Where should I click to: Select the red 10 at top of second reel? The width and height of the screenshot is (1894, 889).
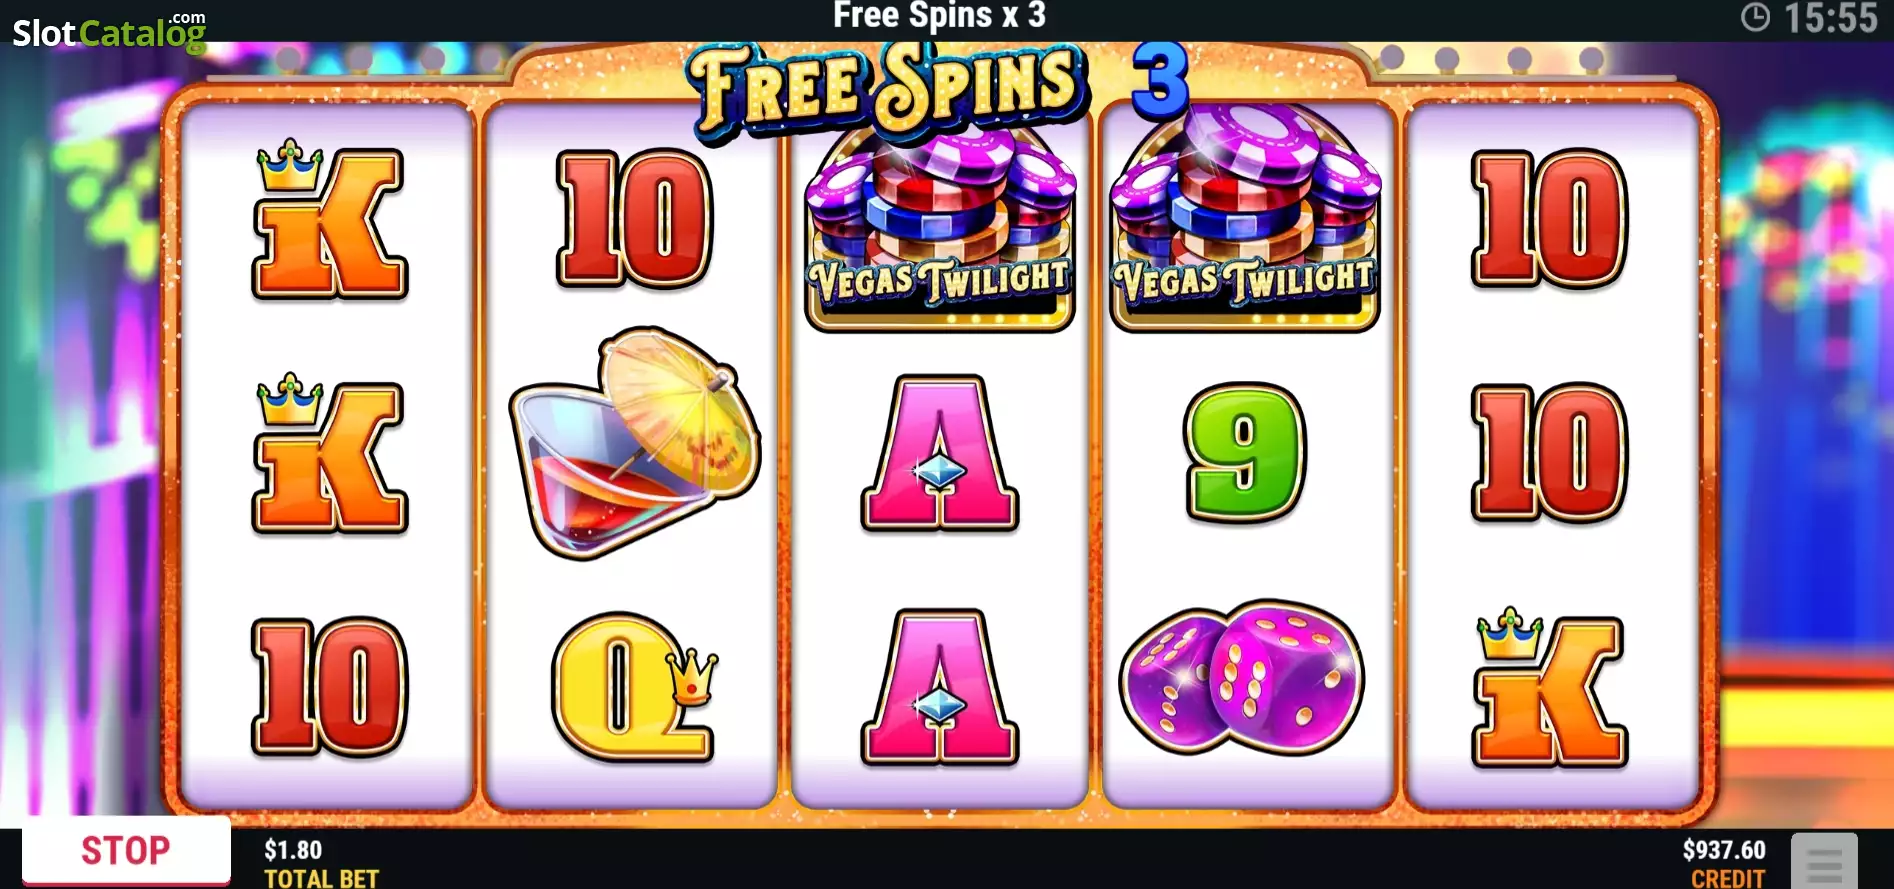pyautogui.click(x=634, y=219)
